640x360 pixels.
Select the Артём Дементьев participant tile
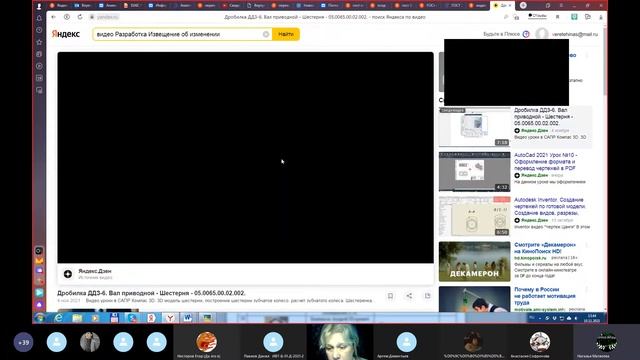406,343
